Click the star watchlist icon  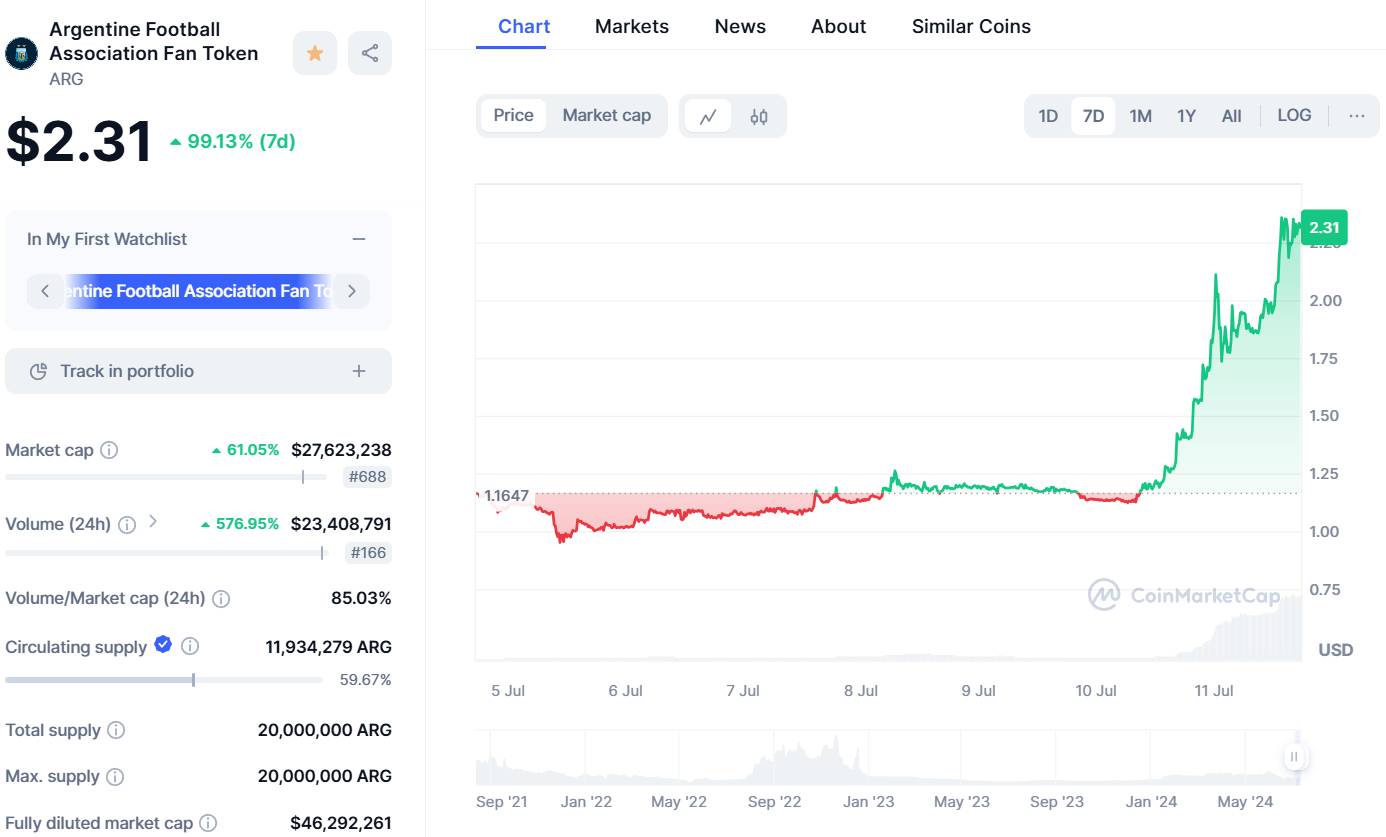tap(315, 53)
